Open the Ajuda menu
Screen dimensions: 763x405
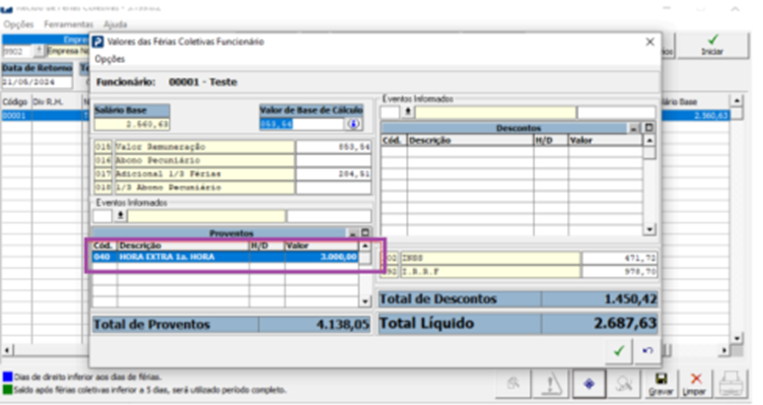click(x=115, y=24)
